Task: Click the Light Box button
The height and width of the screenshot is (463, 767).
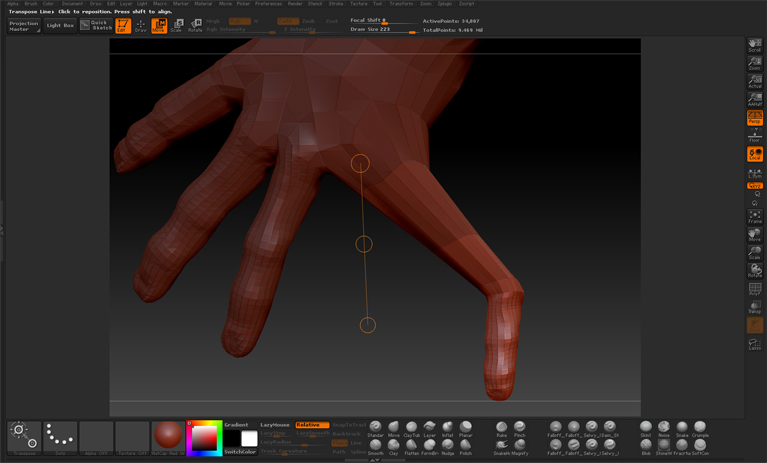Action: tap(60, 26)
